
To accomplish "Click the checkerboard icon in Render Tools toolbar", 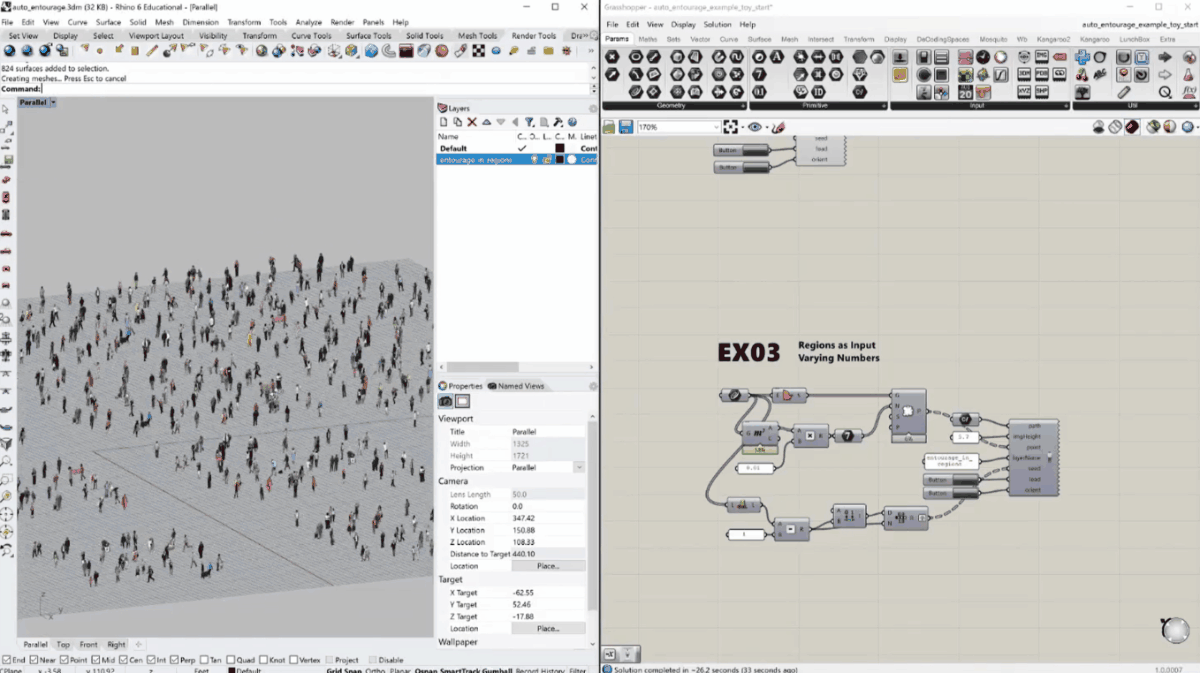I will click(479, 50).
